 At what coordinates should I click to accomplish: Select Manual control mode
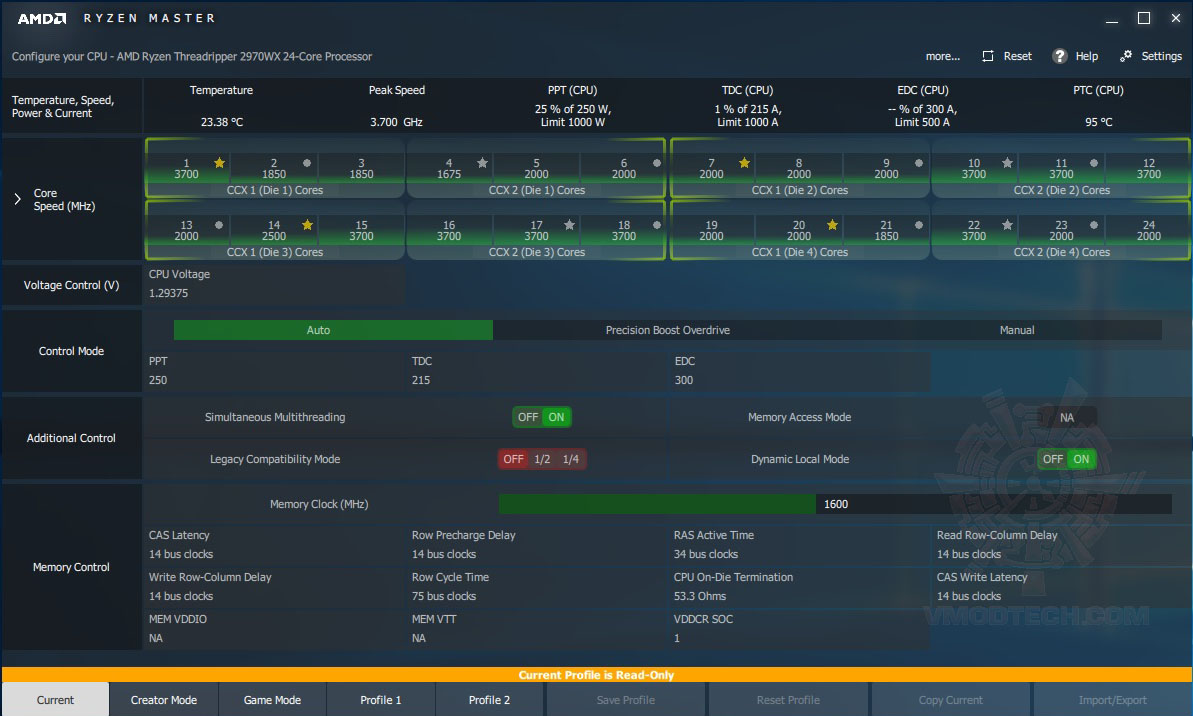(1016, 329)
